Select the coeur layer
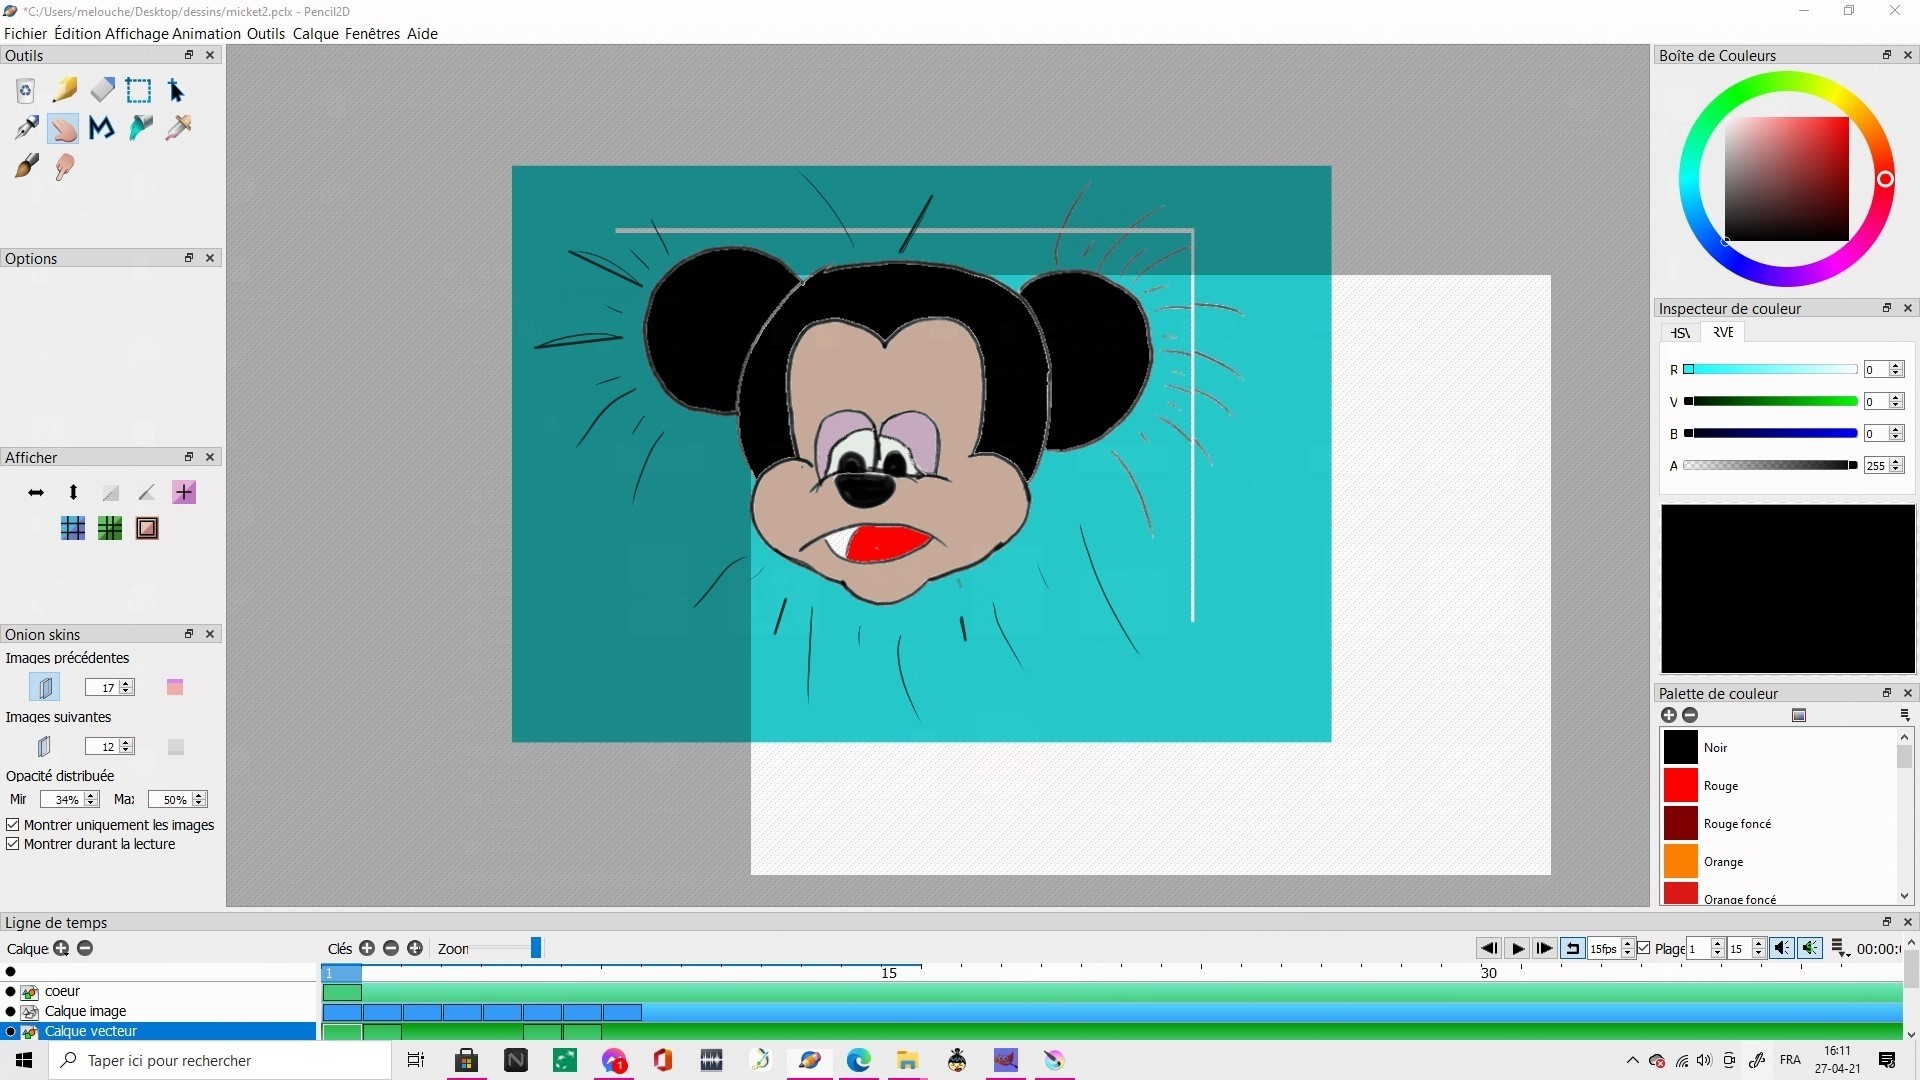This screenshot has height=1080, width=1920. (x=62, y=991)
